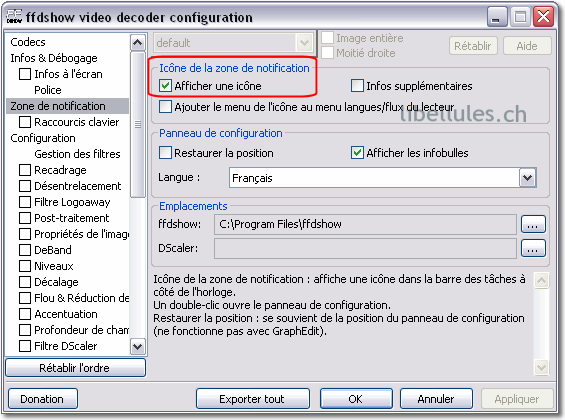Click help text scroll down arrow
The height and width of the screenshot is (420, 565).
pyautogui.click(x=541, y=367)
